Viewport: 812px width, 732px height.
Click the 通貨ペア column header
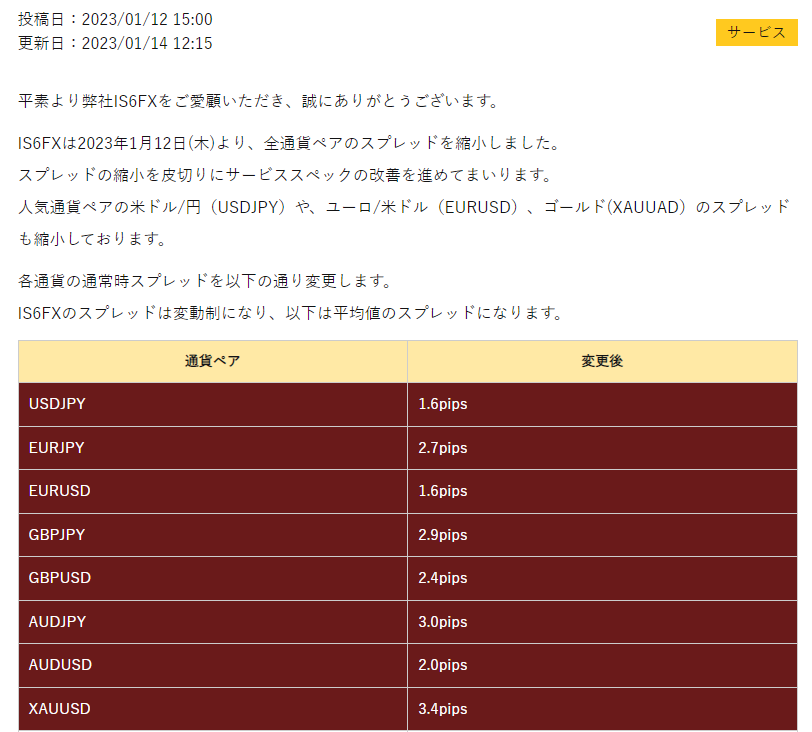(212, 361)
